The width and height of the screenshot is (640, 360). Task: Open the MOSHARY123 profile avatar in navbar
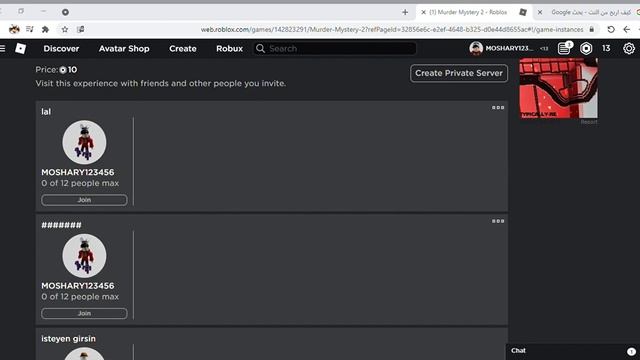pos(476,48)
